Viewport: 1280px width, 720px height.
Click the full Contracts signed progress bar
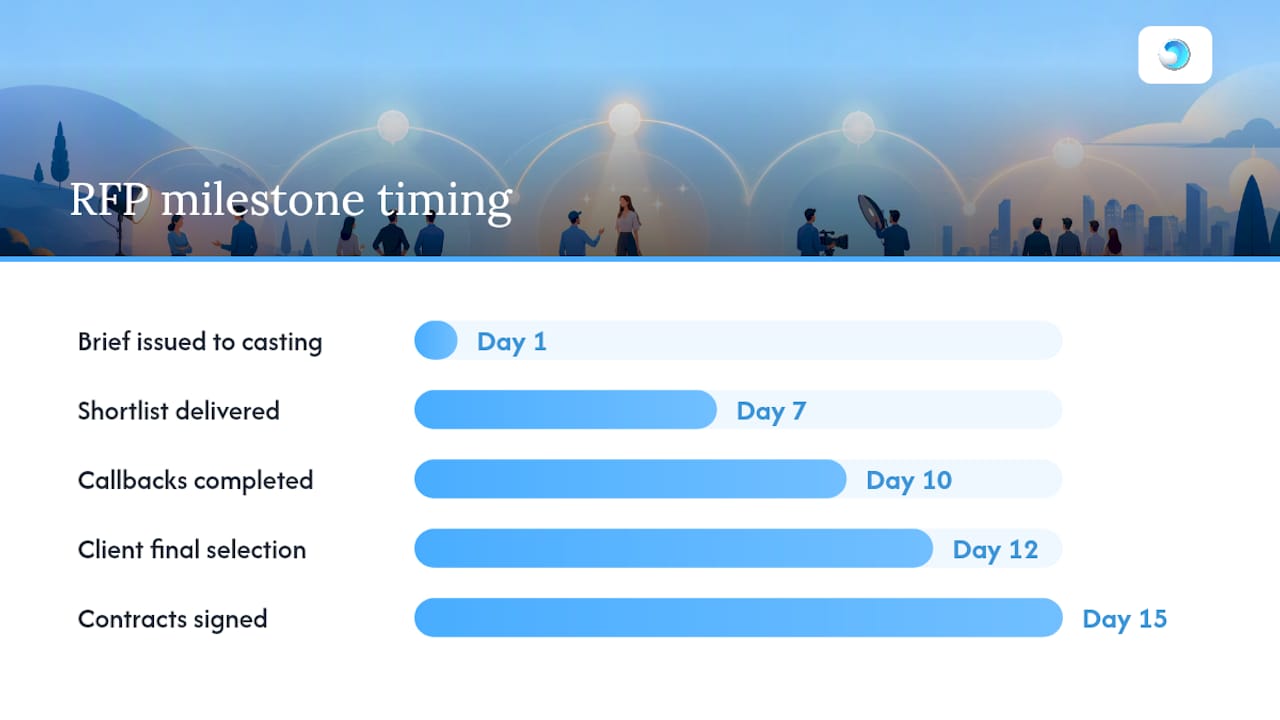click(x=738, y=617)
